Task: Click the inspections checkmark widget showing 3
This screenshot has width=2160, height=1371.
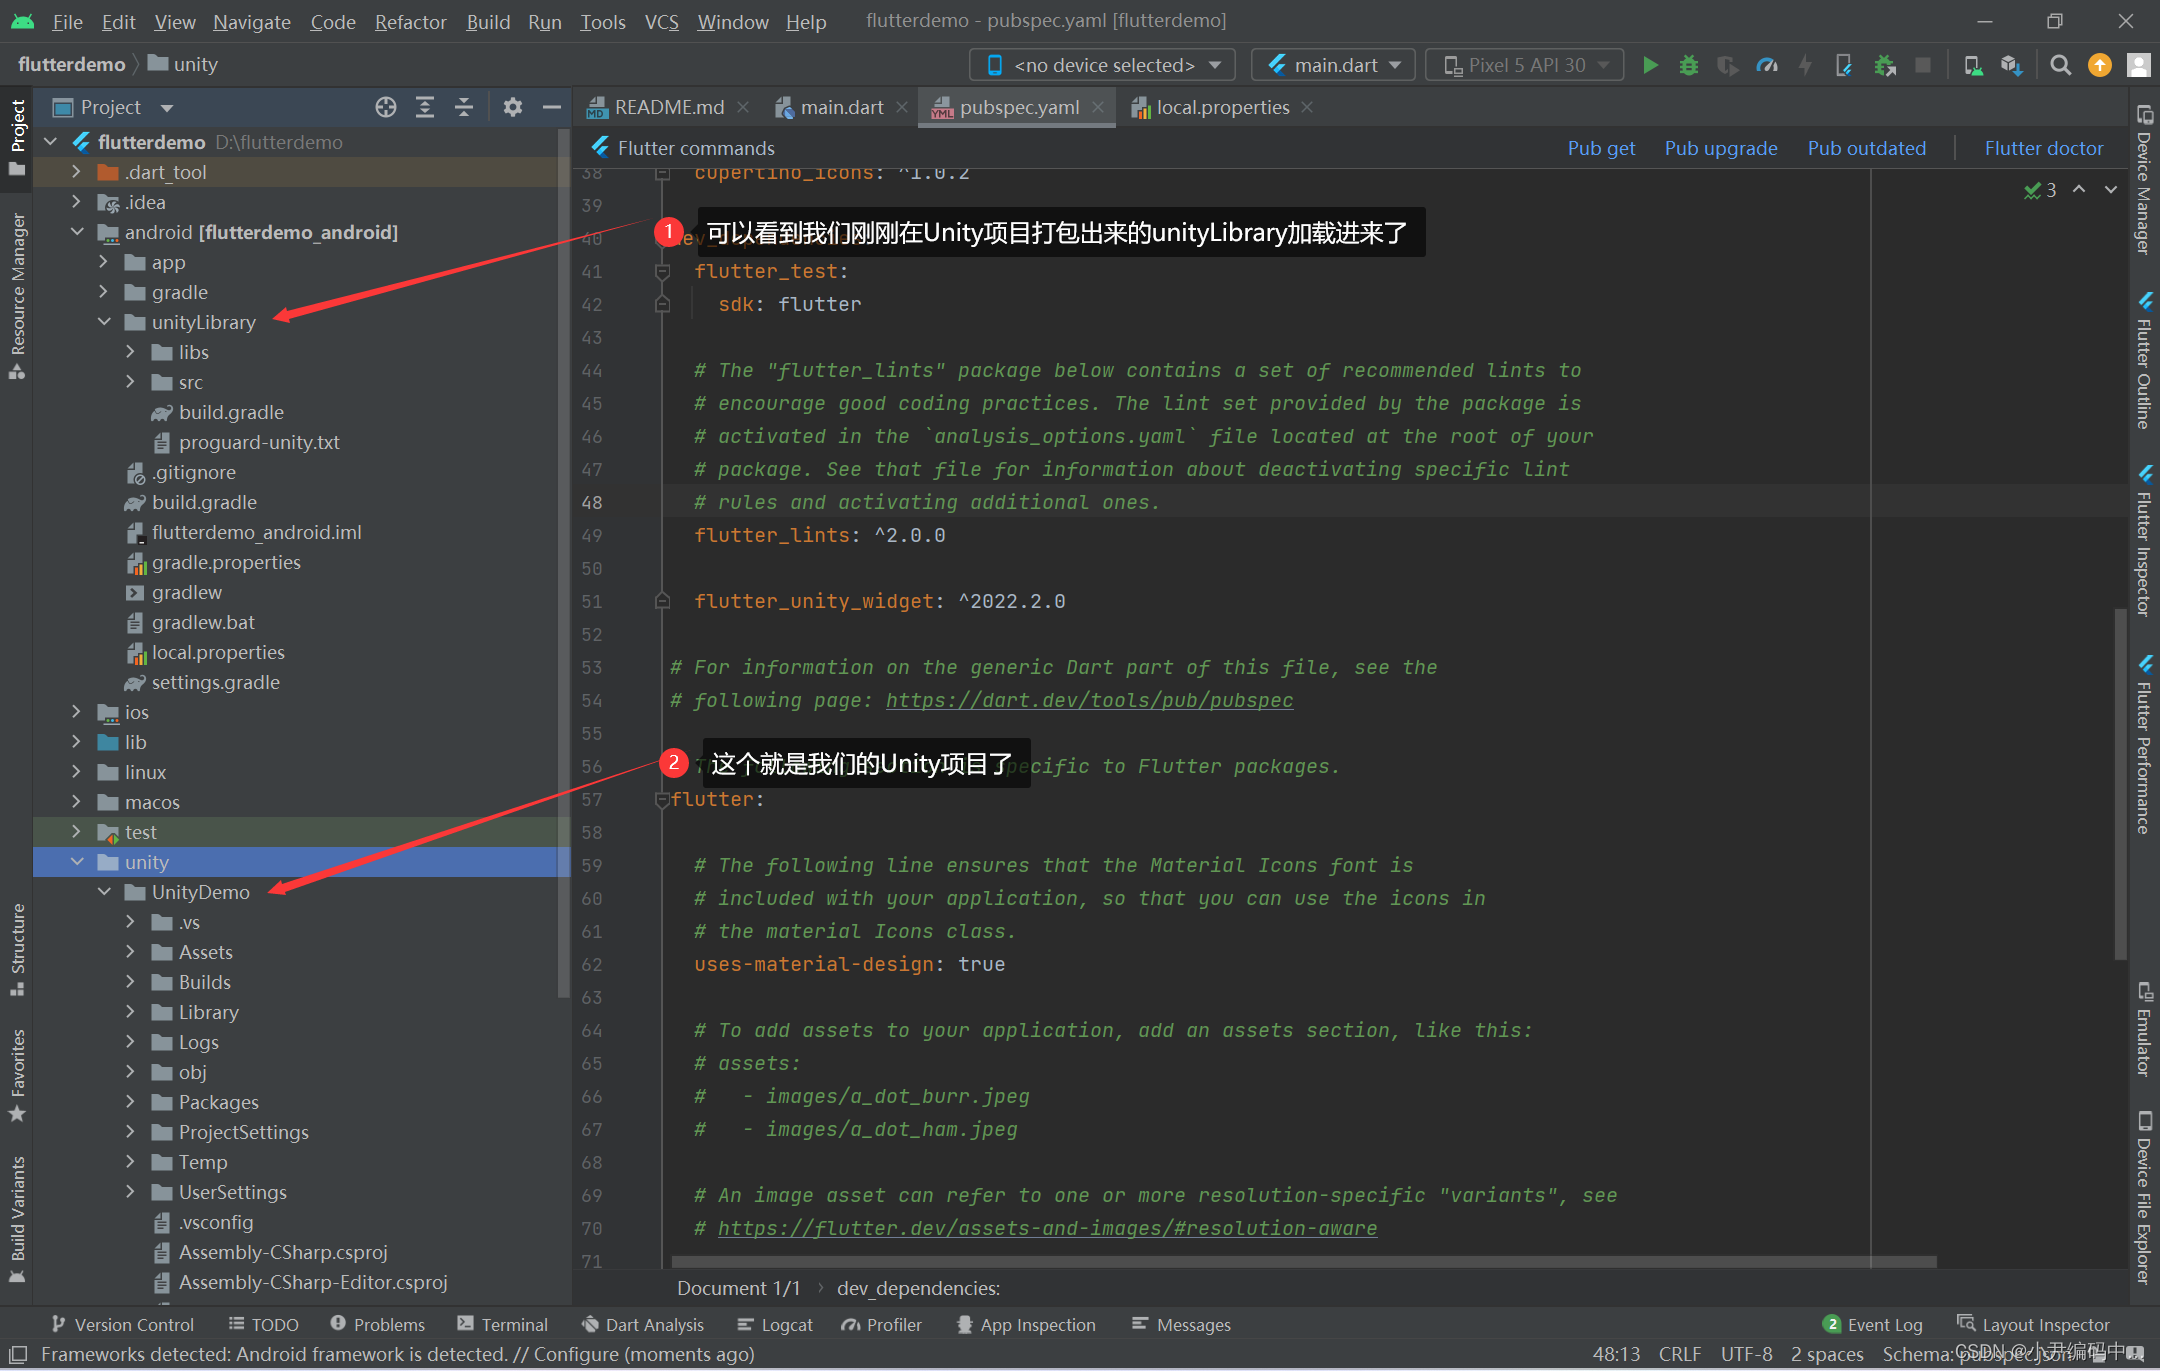Action: pos(2040,189)
